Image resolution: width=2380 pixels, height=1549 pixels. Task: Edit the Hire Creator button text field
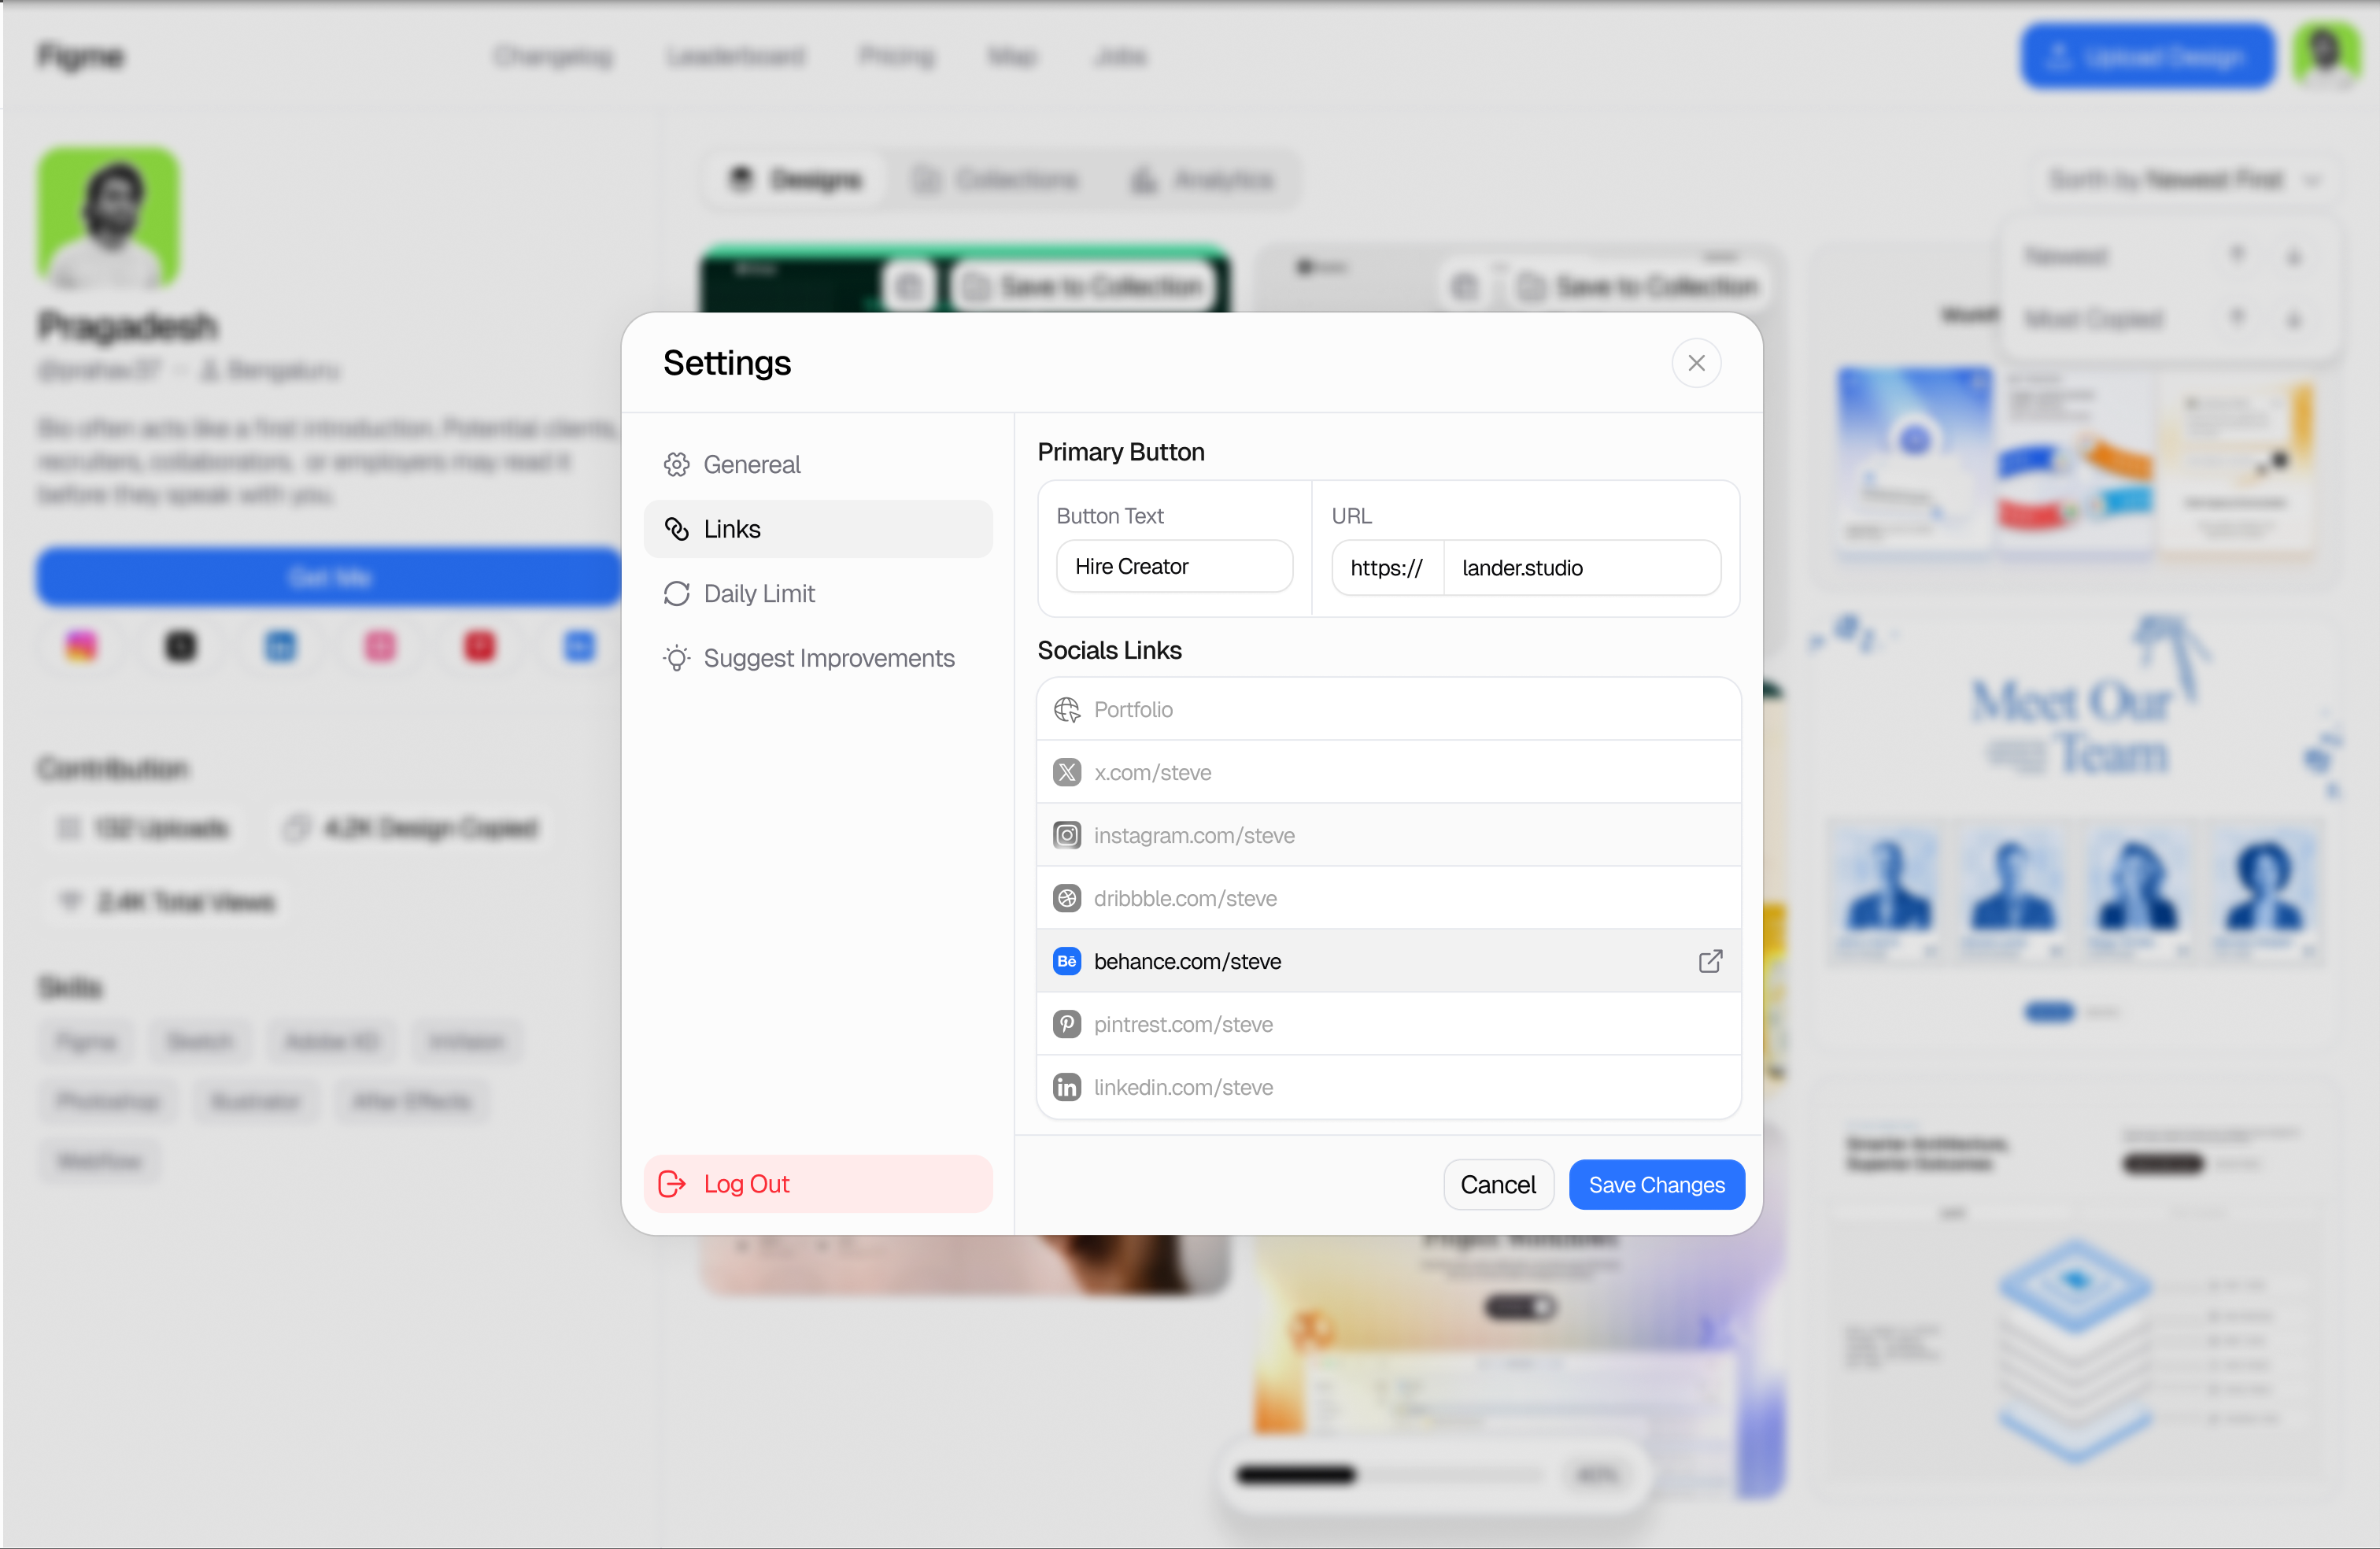[1174, 567]
